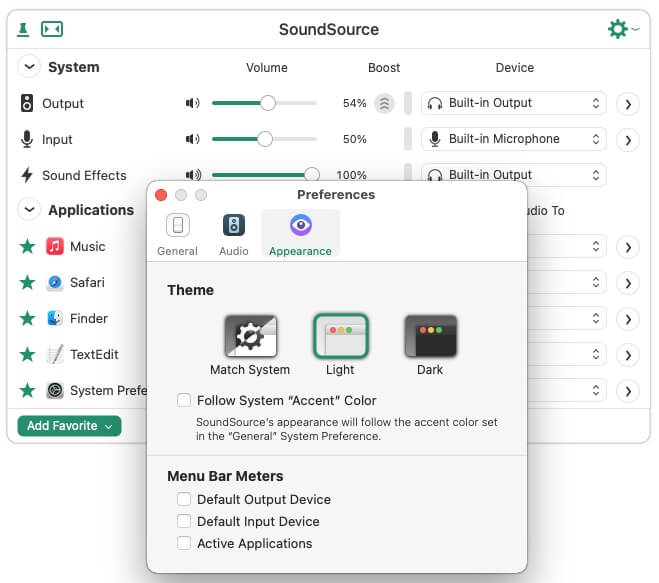The height and width of the screenshot is (583, 659).
Task: Open the TextEdit row device stepper
Action: point(596,354)
